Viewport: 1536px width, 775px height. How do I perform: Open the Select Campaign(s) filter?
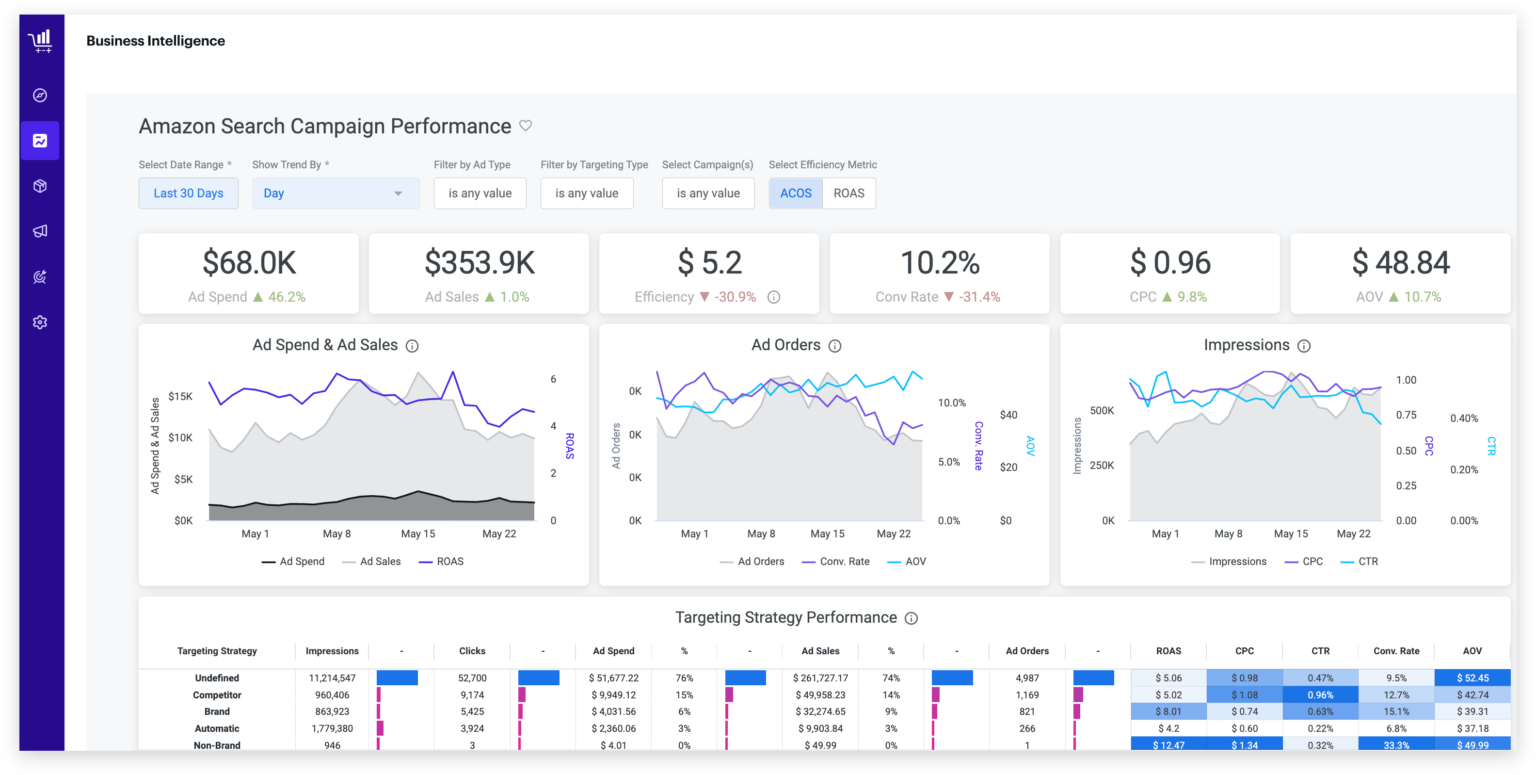(708, 192)
